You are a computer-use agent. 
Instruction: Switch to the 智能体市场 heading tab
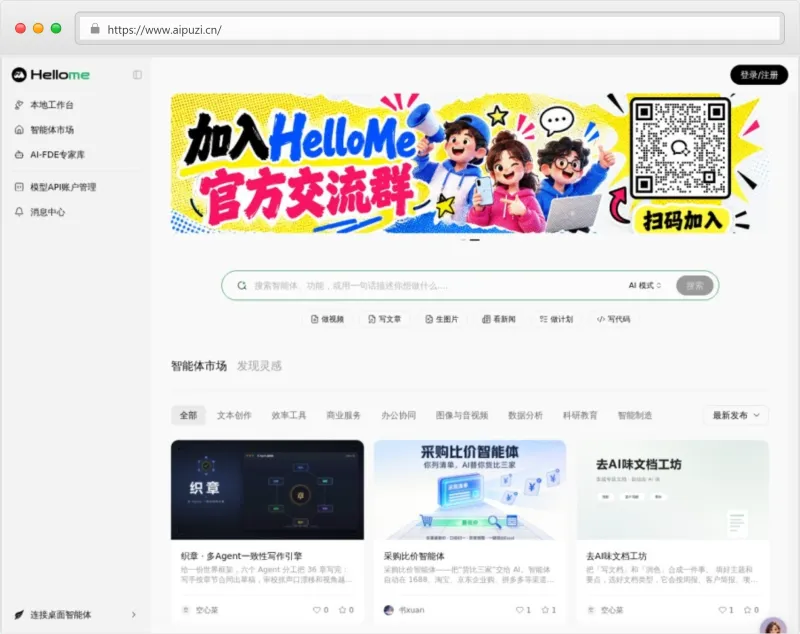point(199,366)
